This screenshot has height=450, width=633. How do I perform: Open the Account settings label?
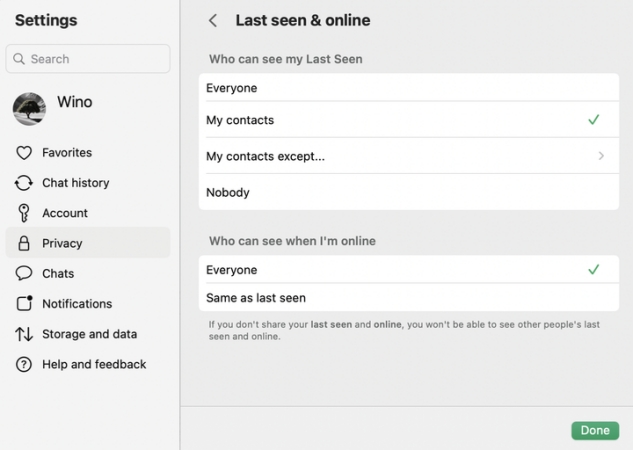pyautogui.click(x=65, y=213)
